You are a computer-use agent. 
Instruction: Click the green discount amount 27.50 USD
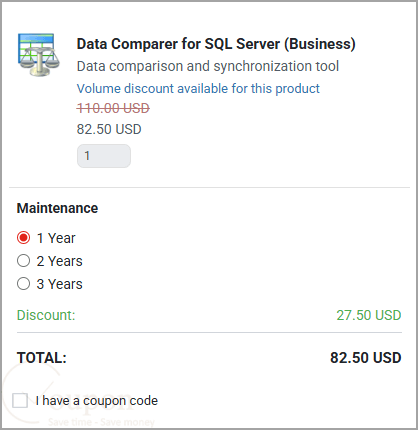click(369, 315)
